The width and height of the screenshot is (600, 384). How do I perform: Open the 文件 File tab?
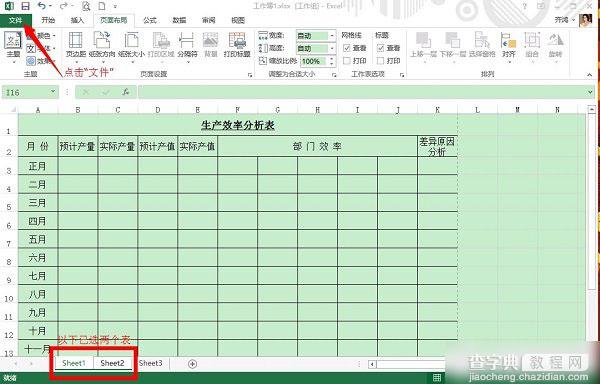coord(16,20)
